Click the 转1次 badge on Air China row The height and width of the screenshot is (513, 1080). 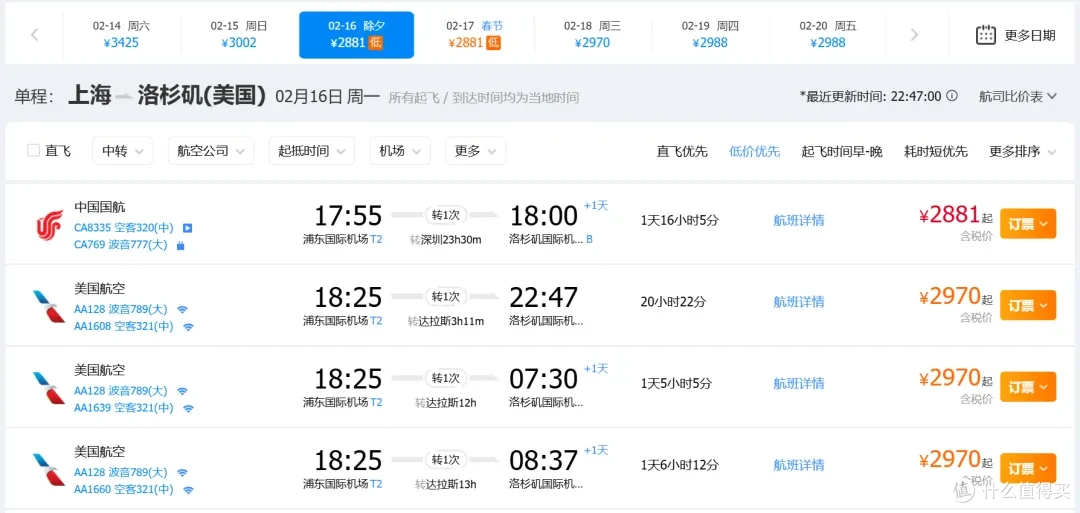445,215
